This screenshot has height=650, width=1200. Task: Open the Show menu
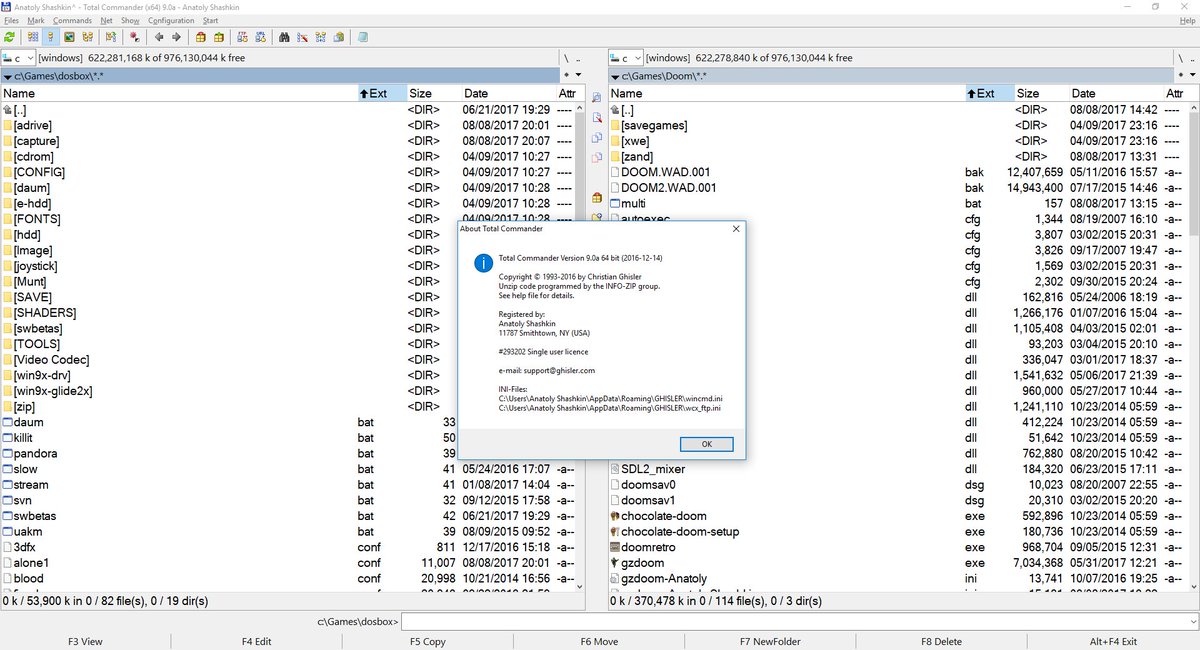(x=130, y=20)
